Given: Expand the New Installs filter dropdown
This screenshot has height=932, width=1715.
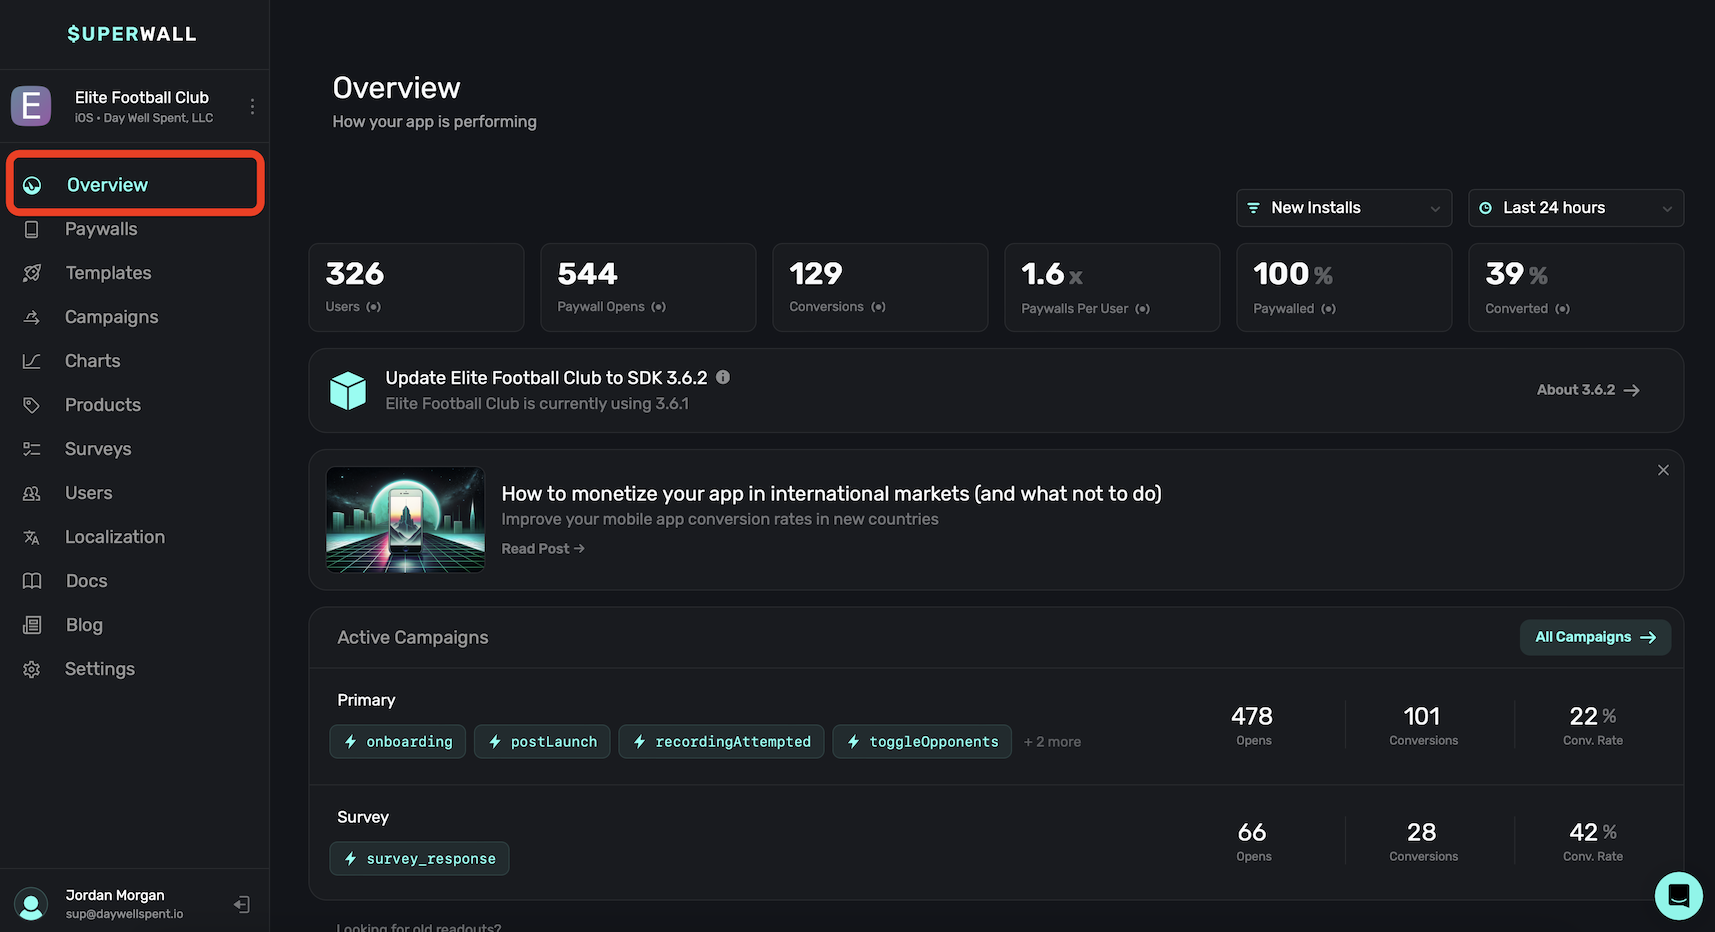Looking at the screenshot, I should tap(1343, 208).
